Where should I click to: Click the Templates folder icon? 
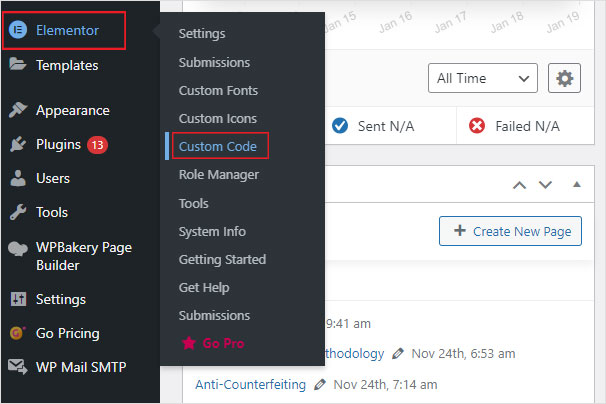(18, 64)
